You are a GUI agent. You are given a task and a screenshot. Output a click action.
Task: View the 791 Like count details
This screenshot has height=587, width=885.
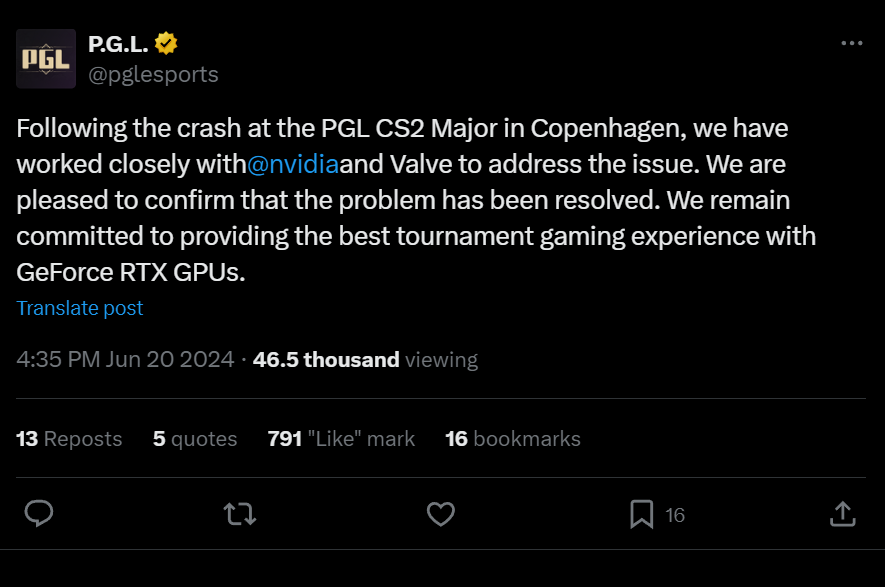[341, 438]
